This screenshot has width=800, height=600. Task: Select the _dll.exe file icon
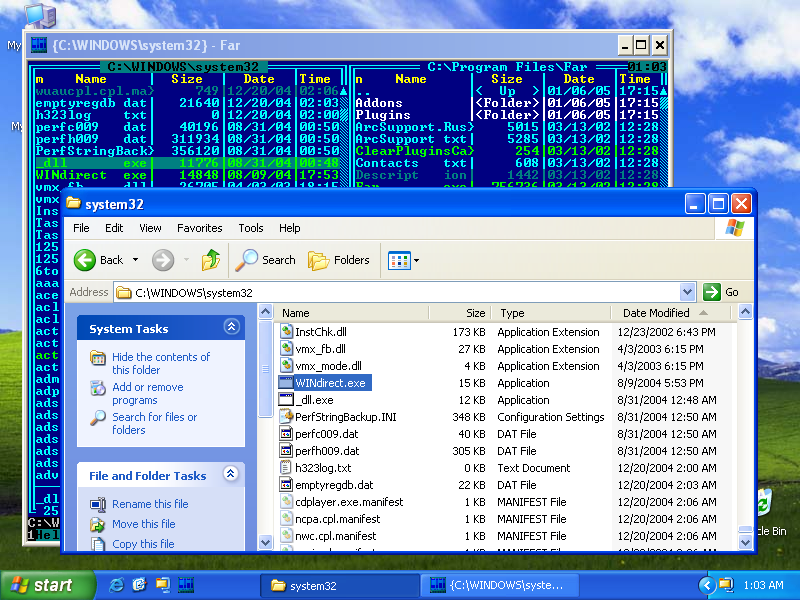286,399
